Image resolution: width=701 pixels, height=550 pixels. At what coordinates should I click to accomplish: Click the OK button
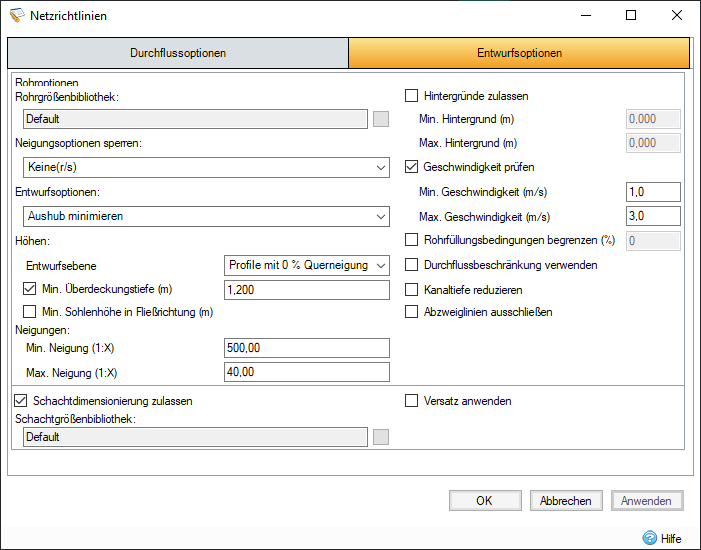(484, 501)
